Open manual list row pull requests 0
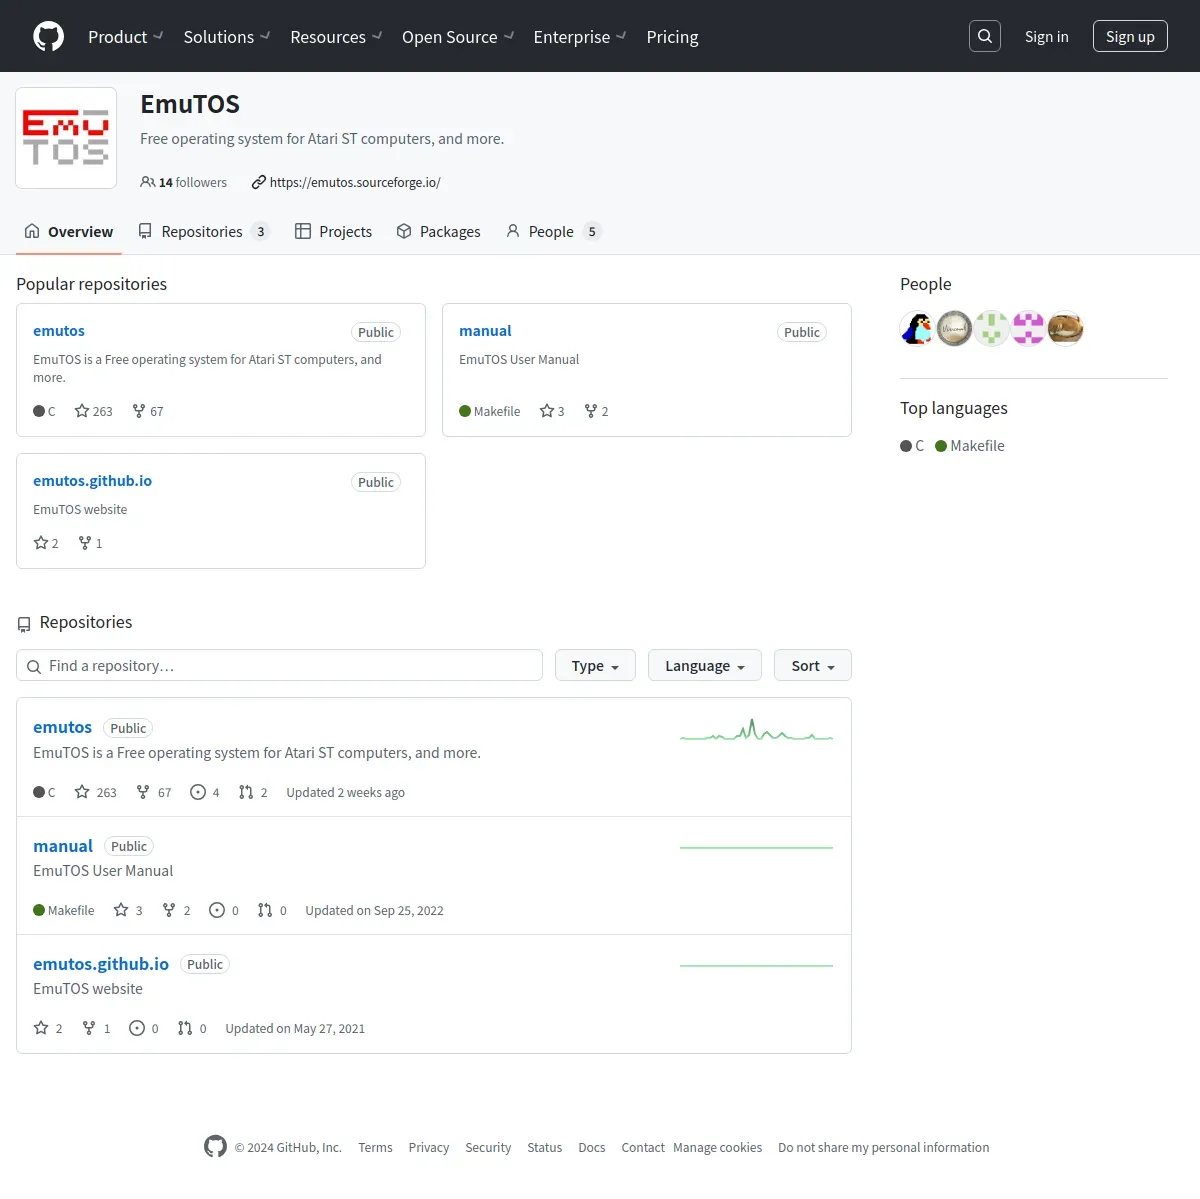This screenshot has width=1200, height=1199. 272,910
